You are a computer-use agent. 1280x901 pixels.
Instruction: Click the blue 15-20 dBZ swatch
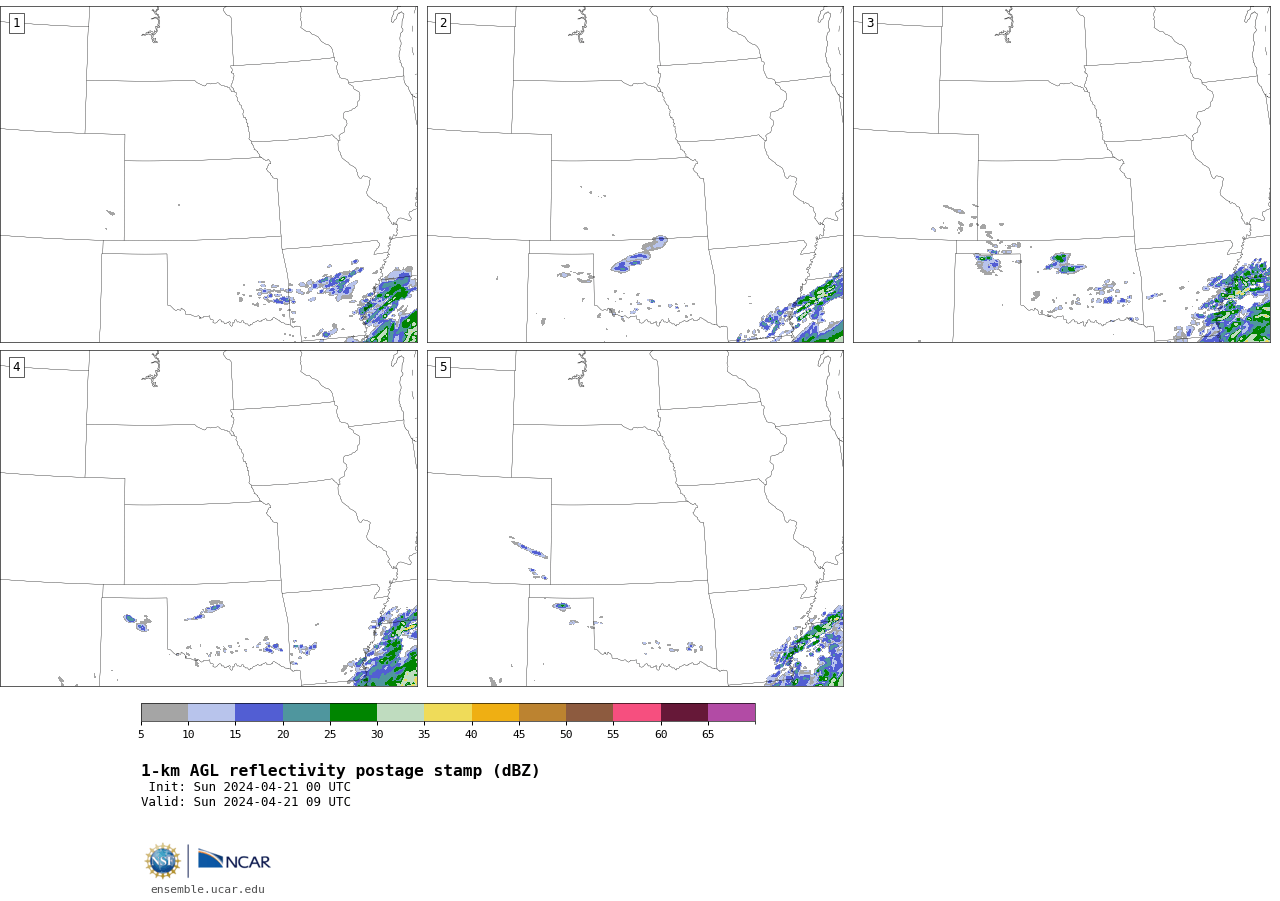click(259, 713)
